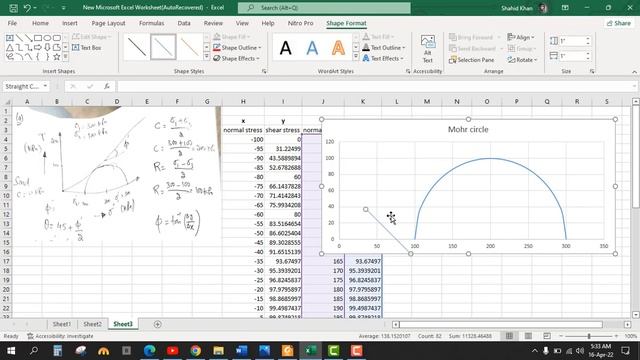Apply blue WordArt style A
The width and height of the screenshot is (640, 360).
pos(312,48)
